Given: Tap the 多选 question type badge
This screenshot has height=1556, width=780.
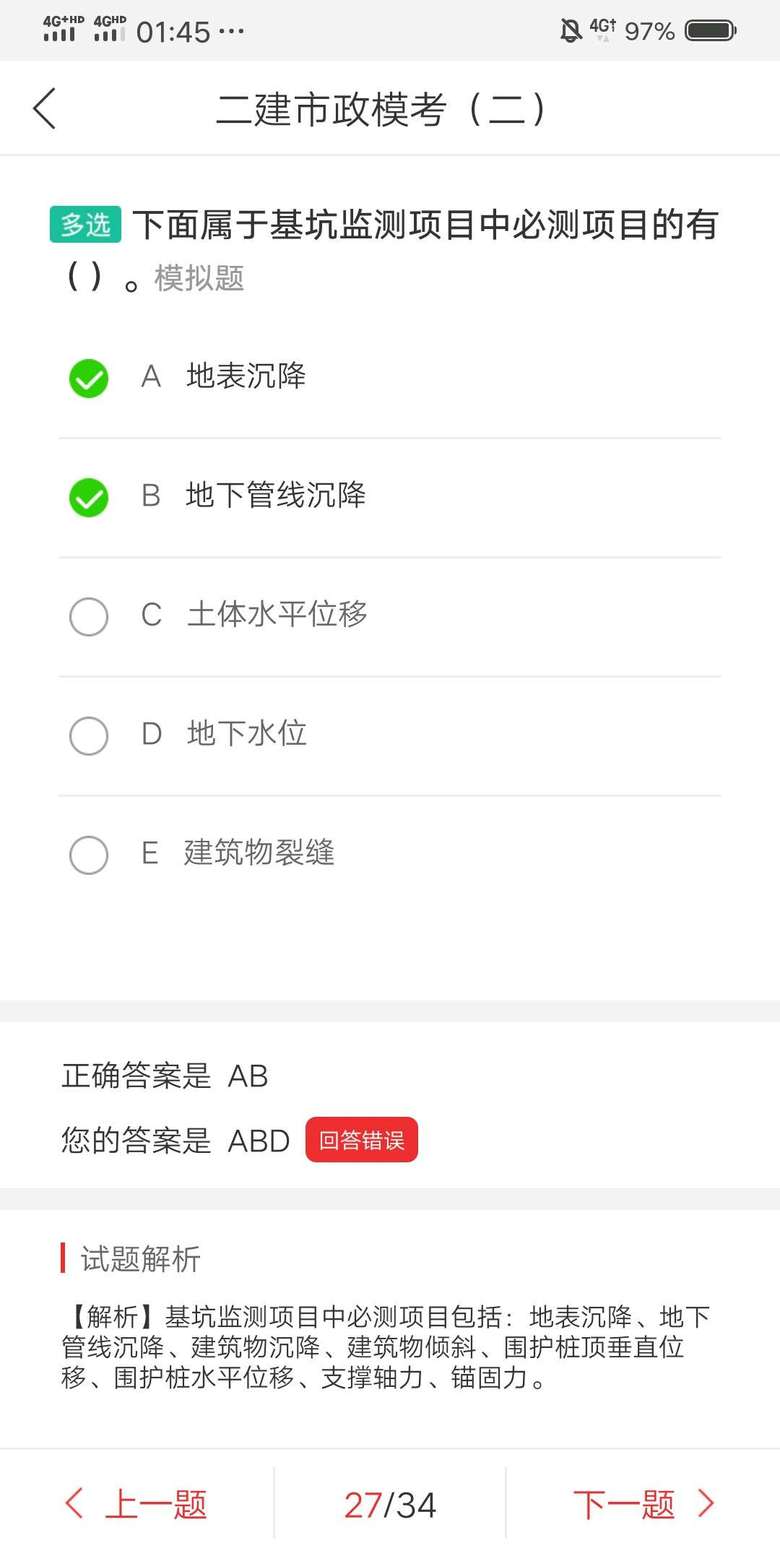Looking at the screenshot, I should [x=85, y=225].
